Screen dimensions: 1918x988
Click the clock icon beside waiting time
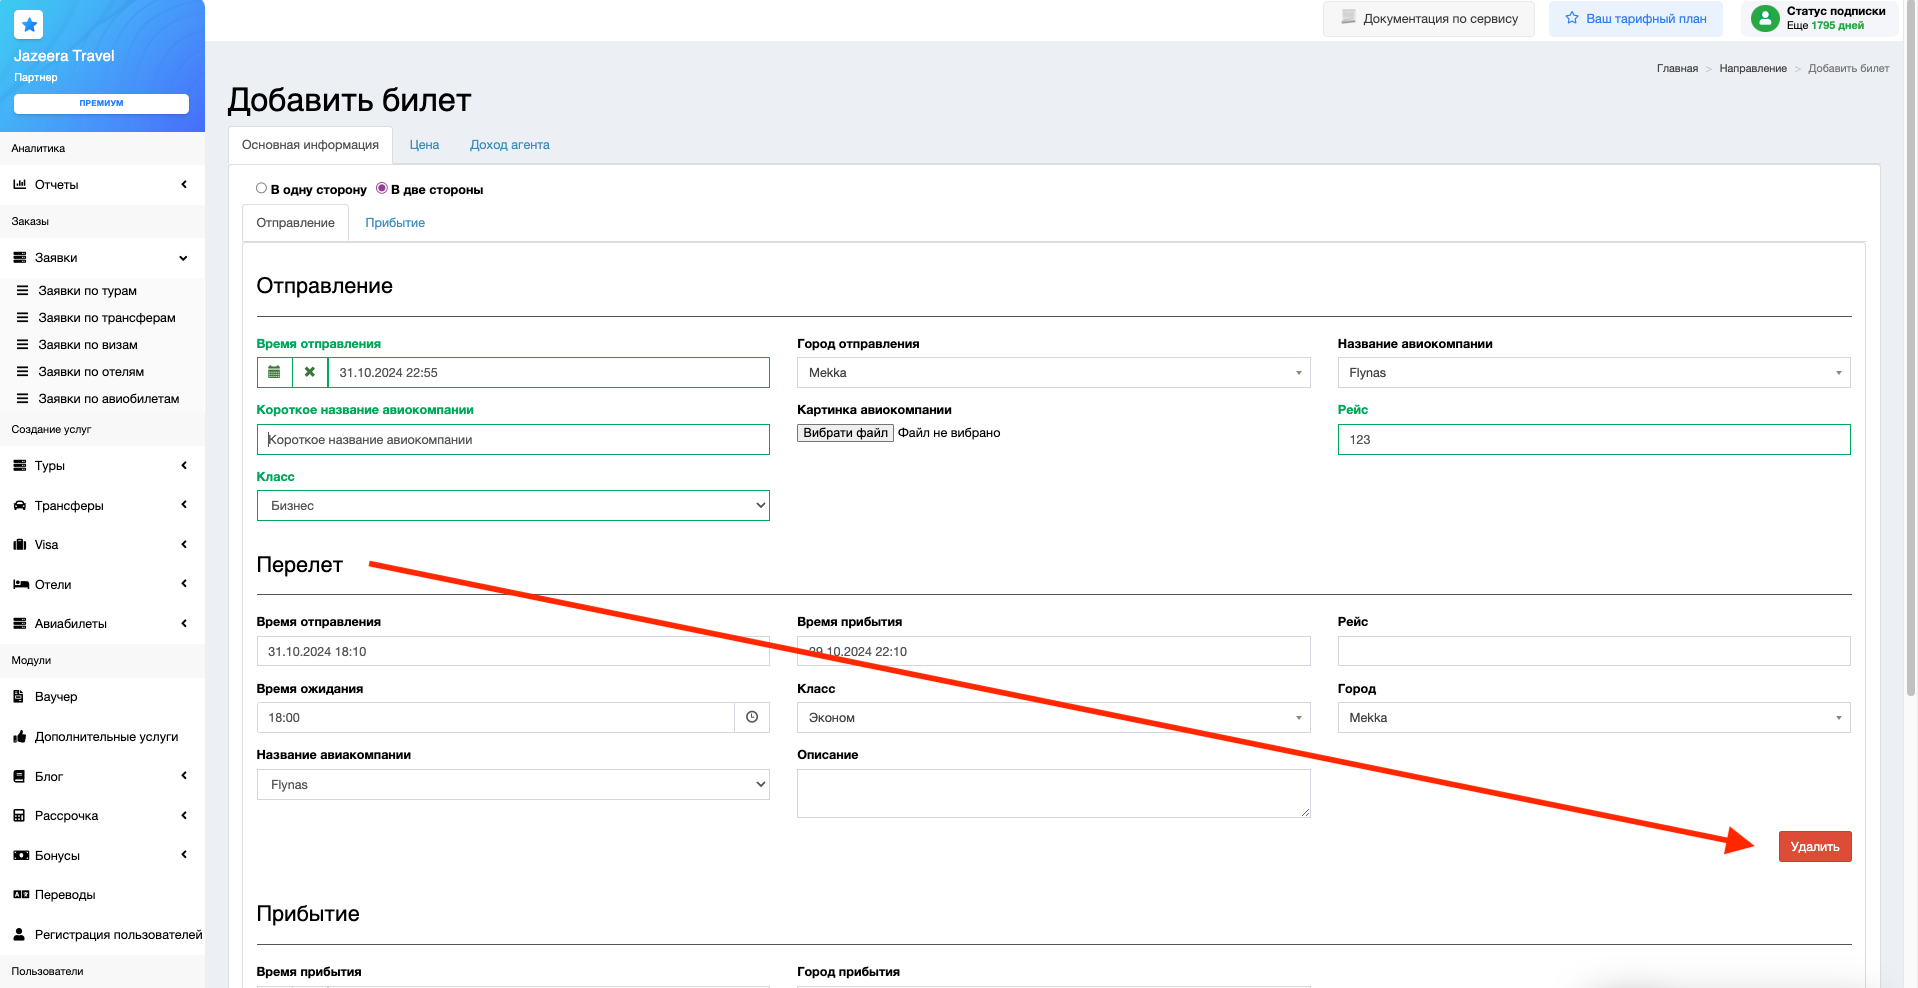point(752,717)
